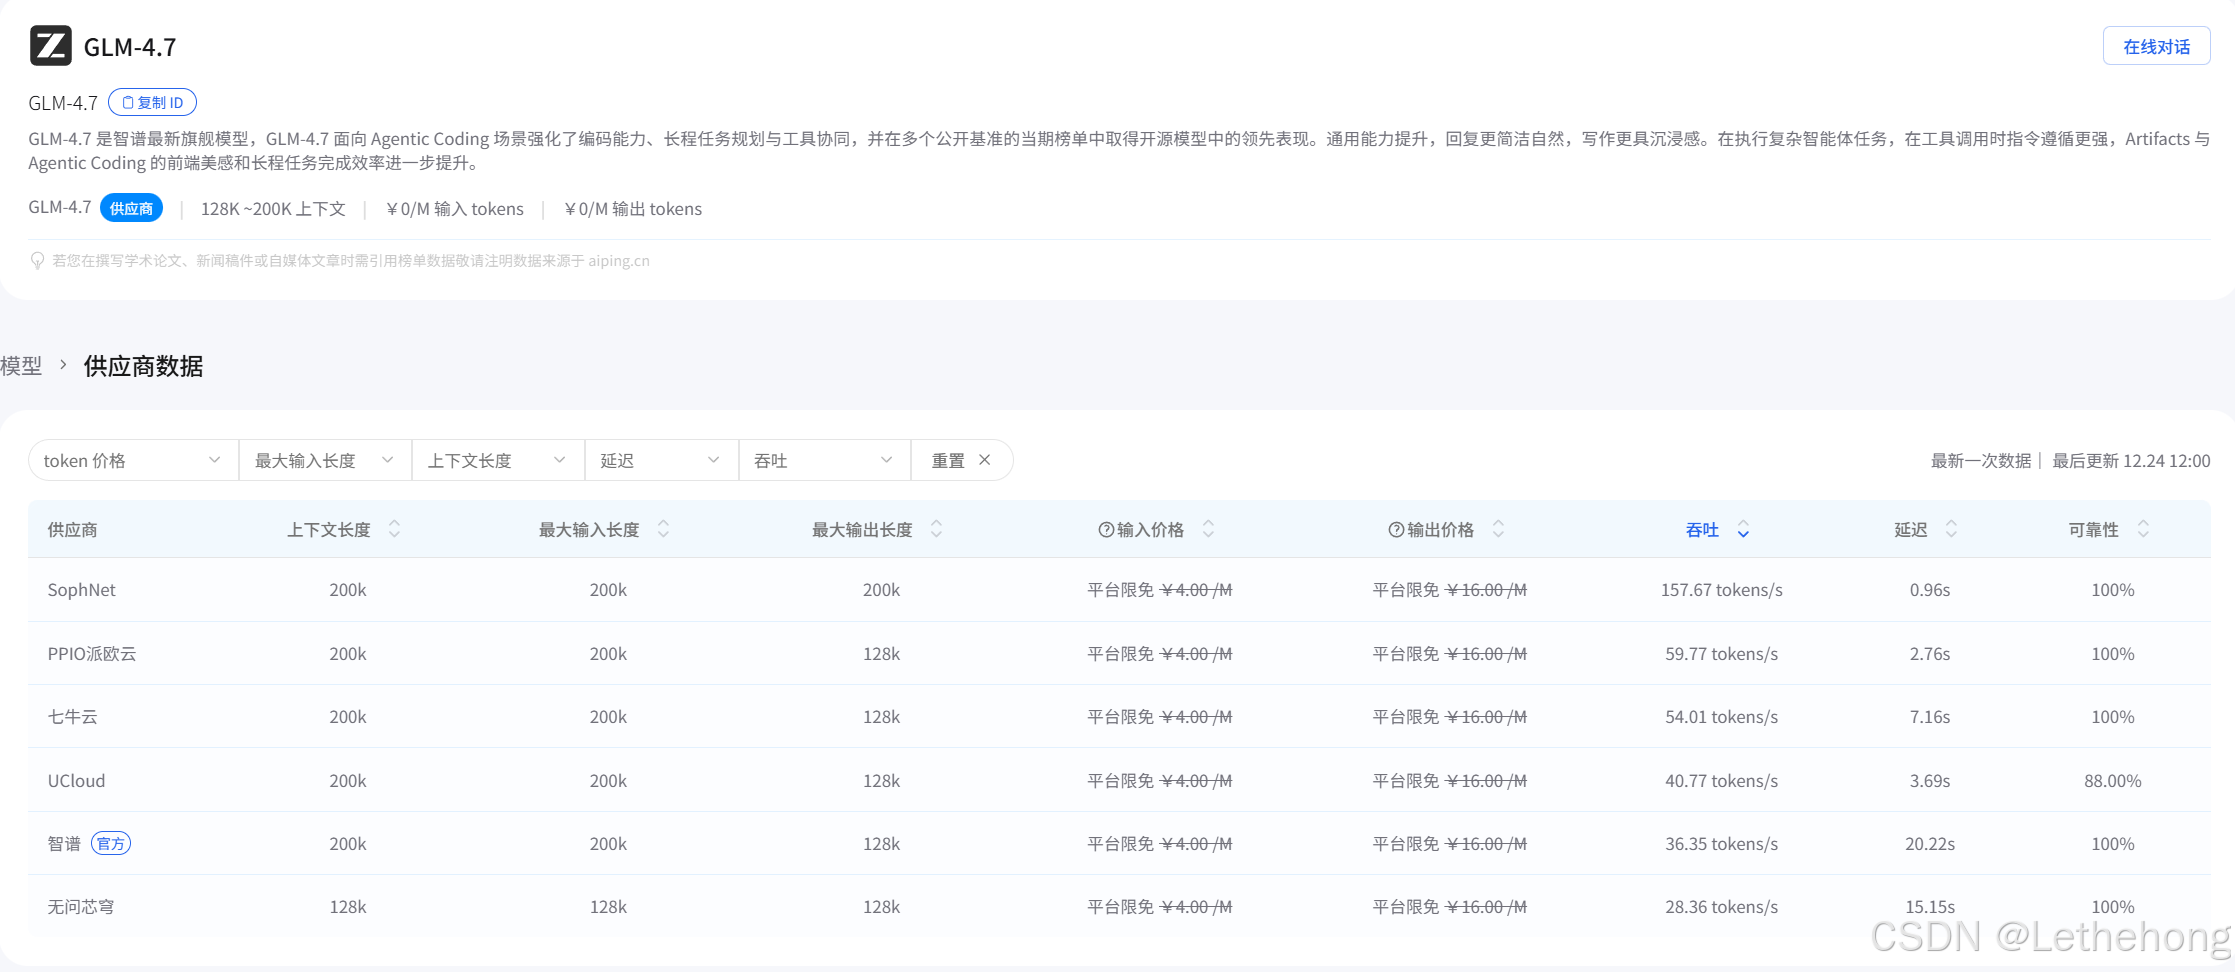This screenshot has width=2235, height=972.
Task: Select the 智谱 provider name
Action: pos(64,844)
